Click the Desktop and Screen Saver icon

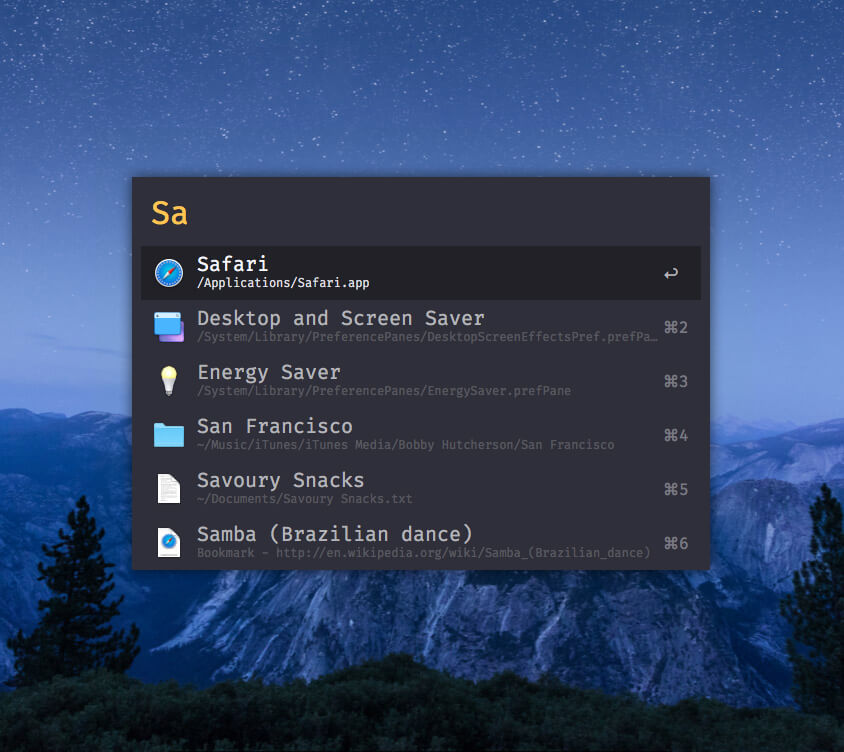169,327
